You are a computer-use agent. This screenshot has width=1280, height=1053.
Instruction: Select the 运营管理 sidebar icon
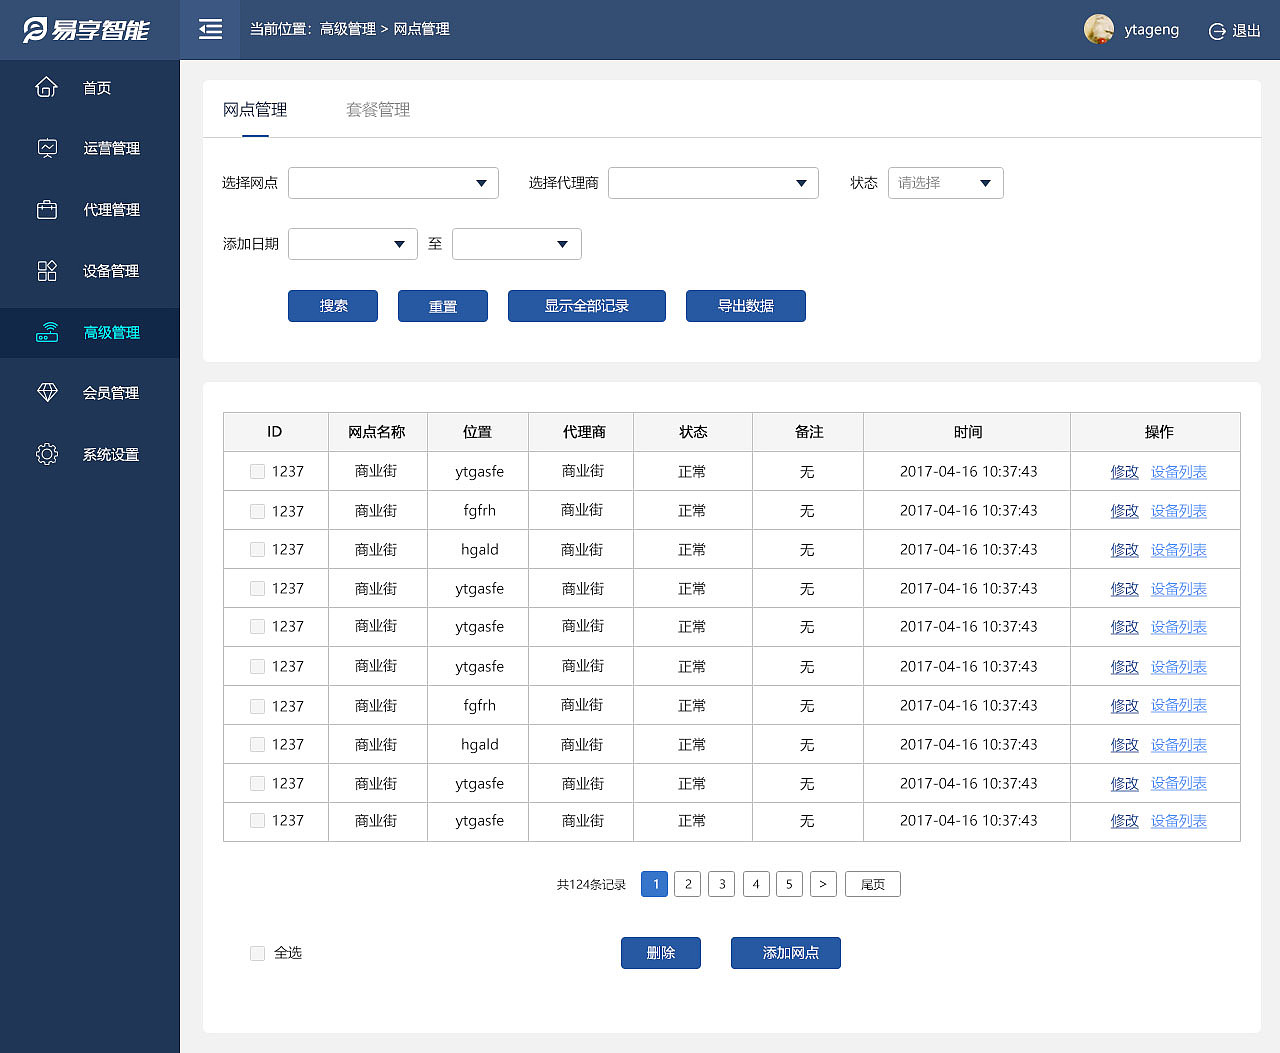coord(47,148)
